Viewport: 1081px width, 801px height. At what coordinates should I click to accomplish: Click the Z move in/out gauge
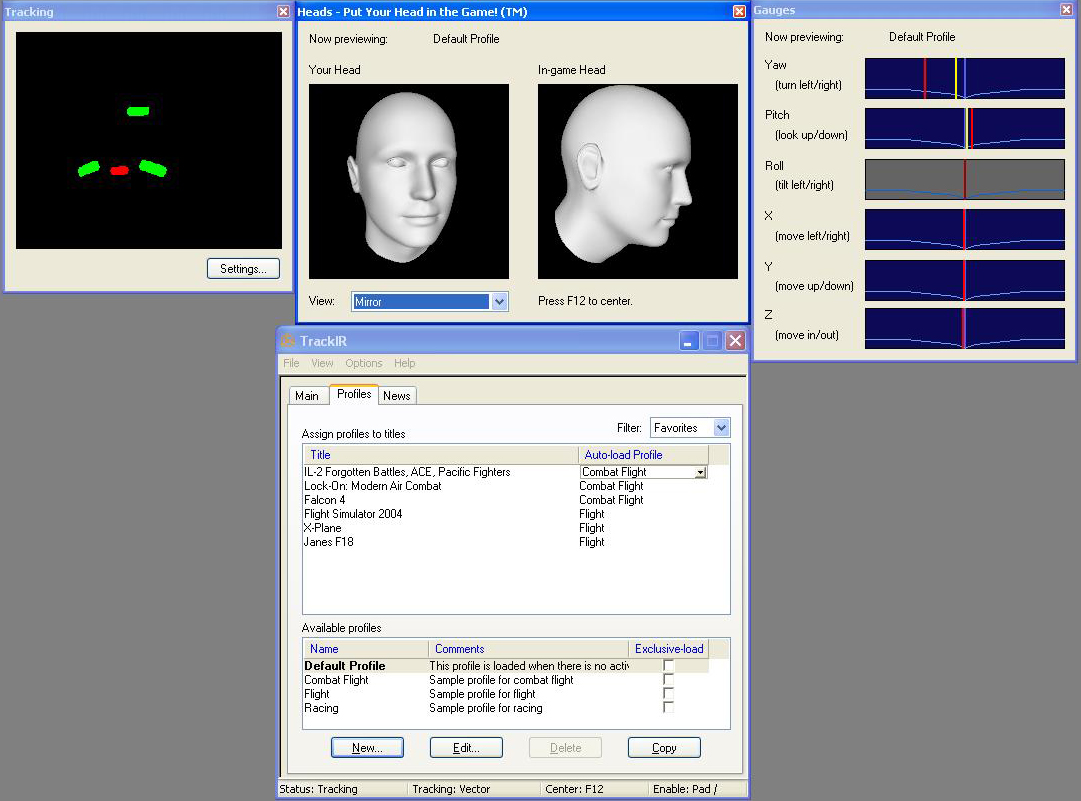[964, 328]
